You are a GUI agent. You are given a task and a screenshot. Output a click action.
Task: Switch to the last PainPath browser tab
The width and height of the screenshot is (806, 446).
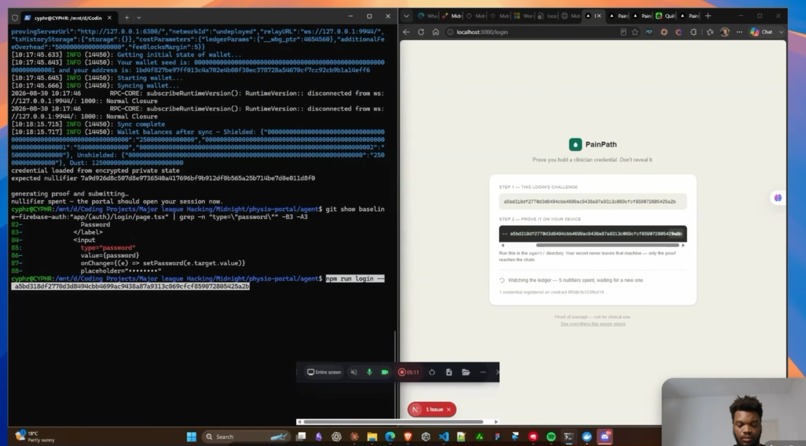click(689, 16)
